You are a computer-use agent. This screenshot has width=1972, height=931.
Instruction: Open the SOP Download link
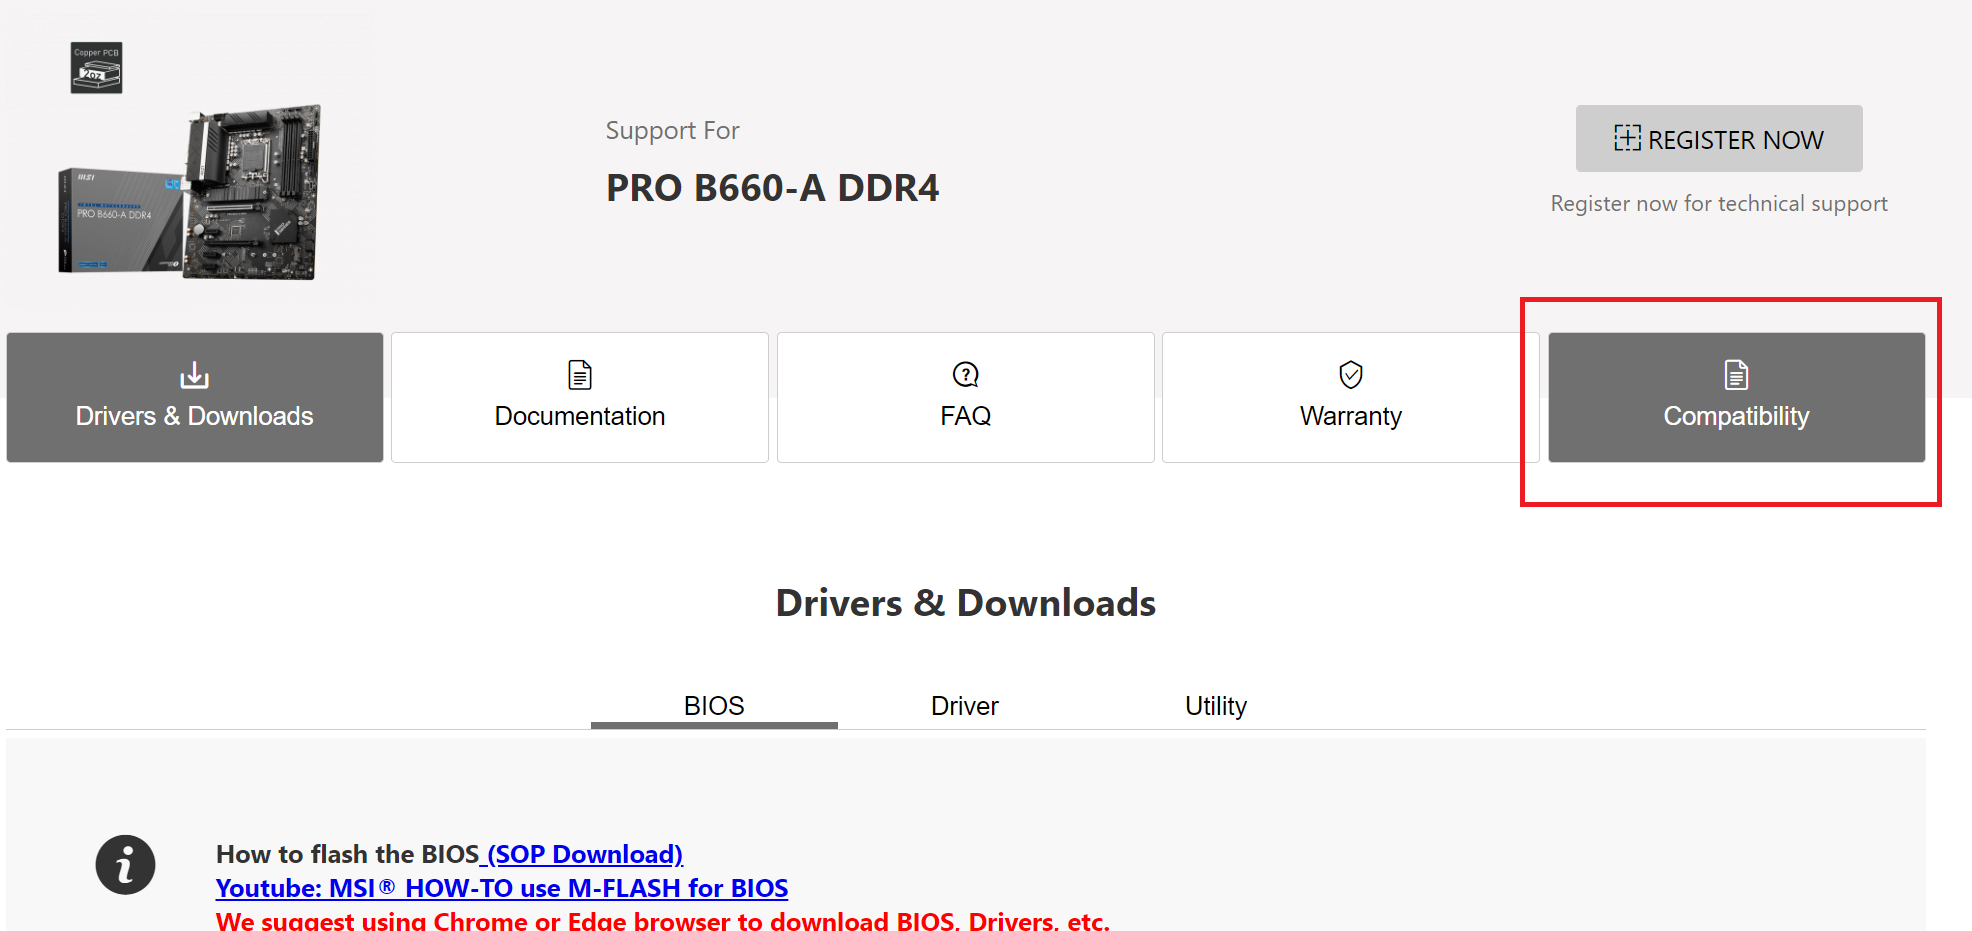coord(585,854)
